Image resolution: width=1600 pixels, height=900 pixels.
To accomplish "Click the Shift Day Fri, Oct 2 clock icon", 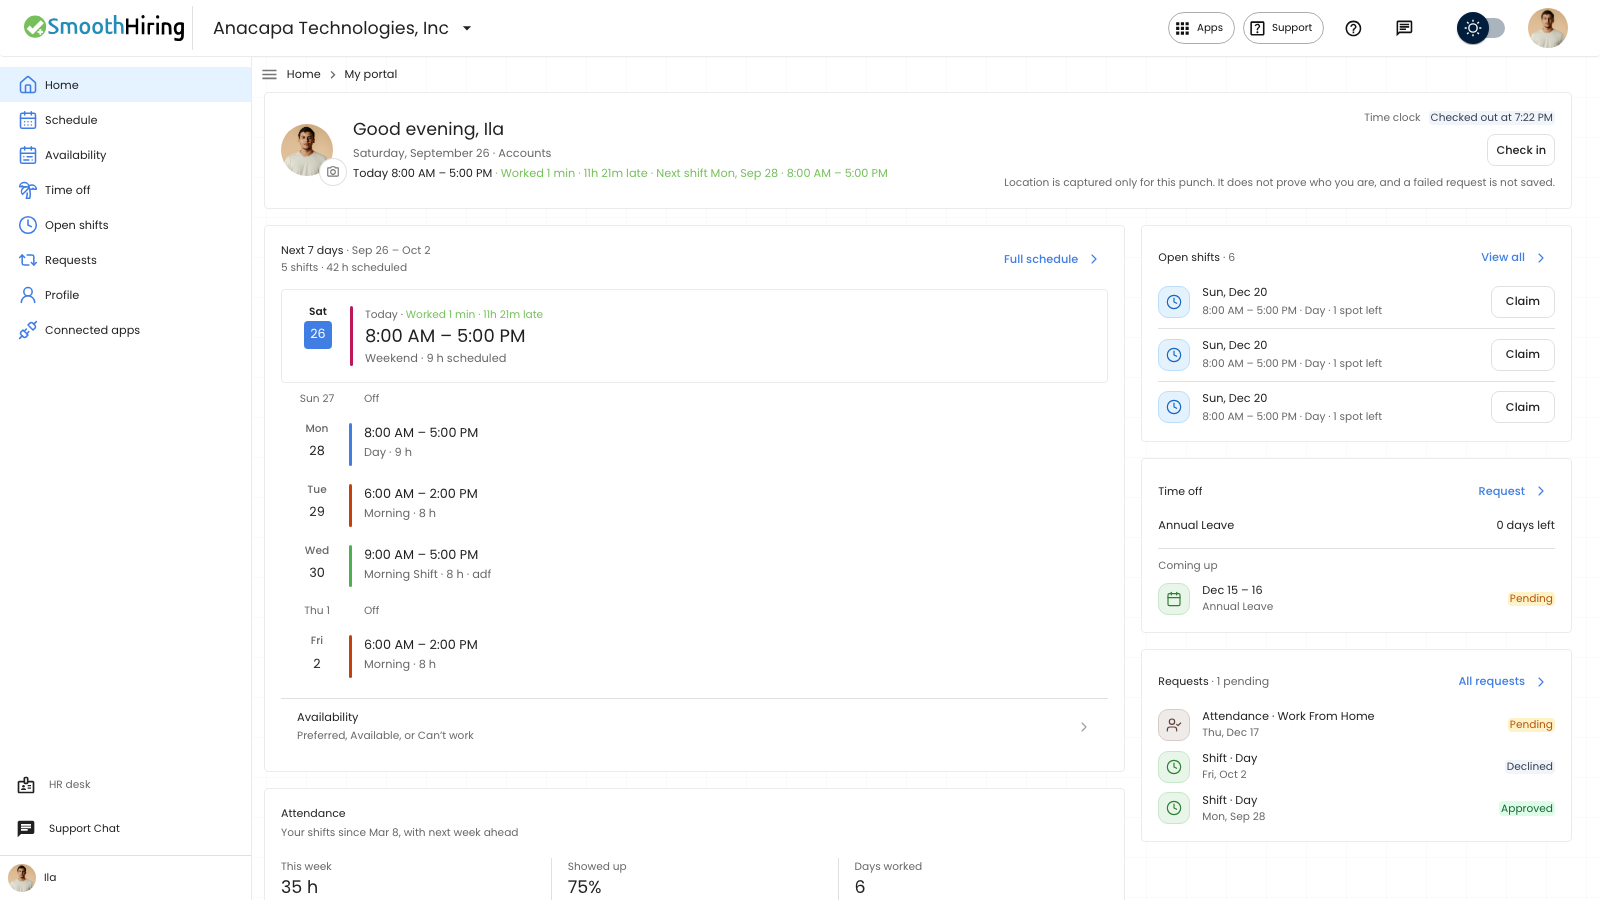I will (x=1174, y=767).
